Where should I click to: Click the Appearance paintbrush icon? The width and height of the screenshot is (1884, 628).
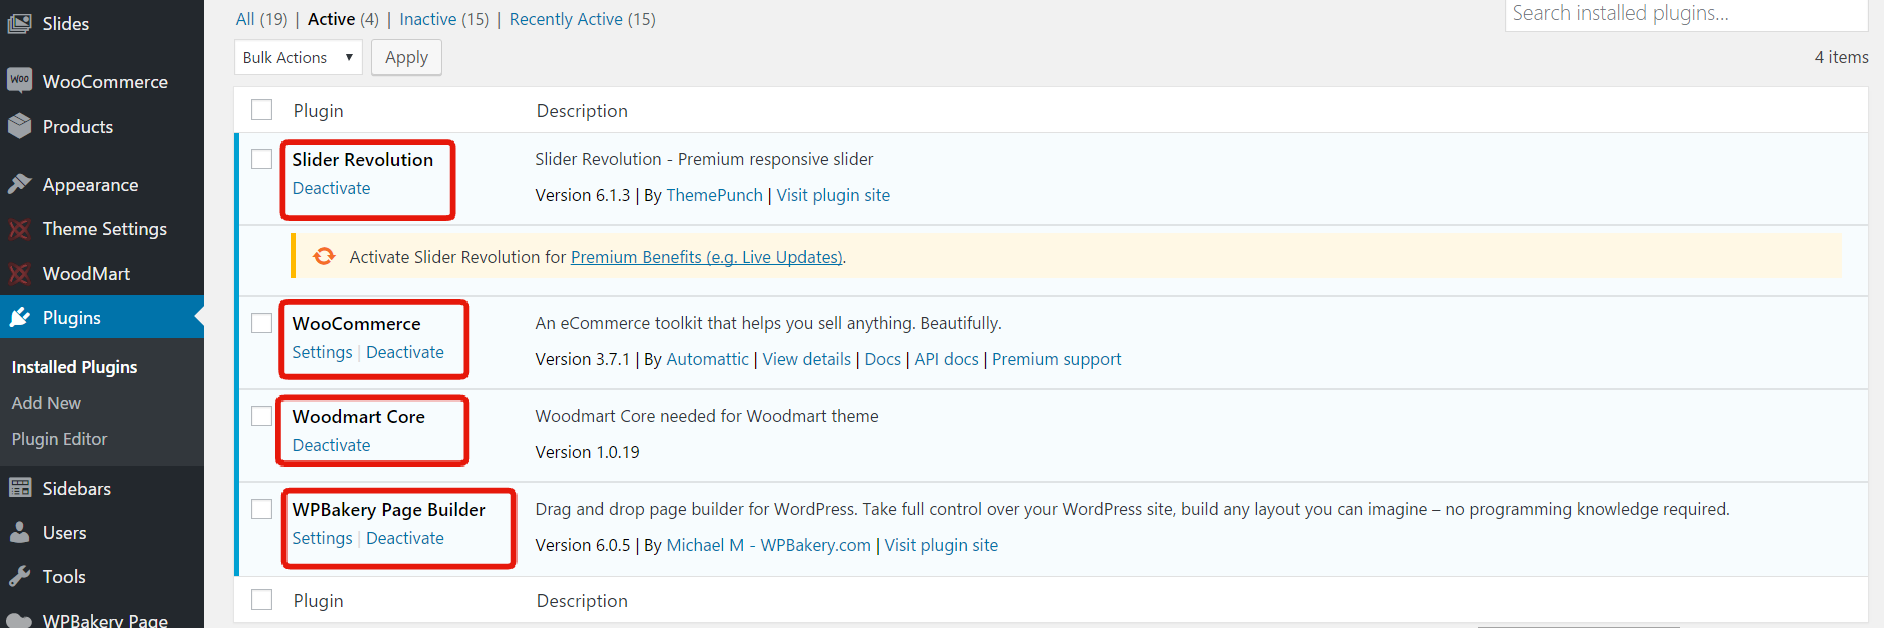pos(19,184)
